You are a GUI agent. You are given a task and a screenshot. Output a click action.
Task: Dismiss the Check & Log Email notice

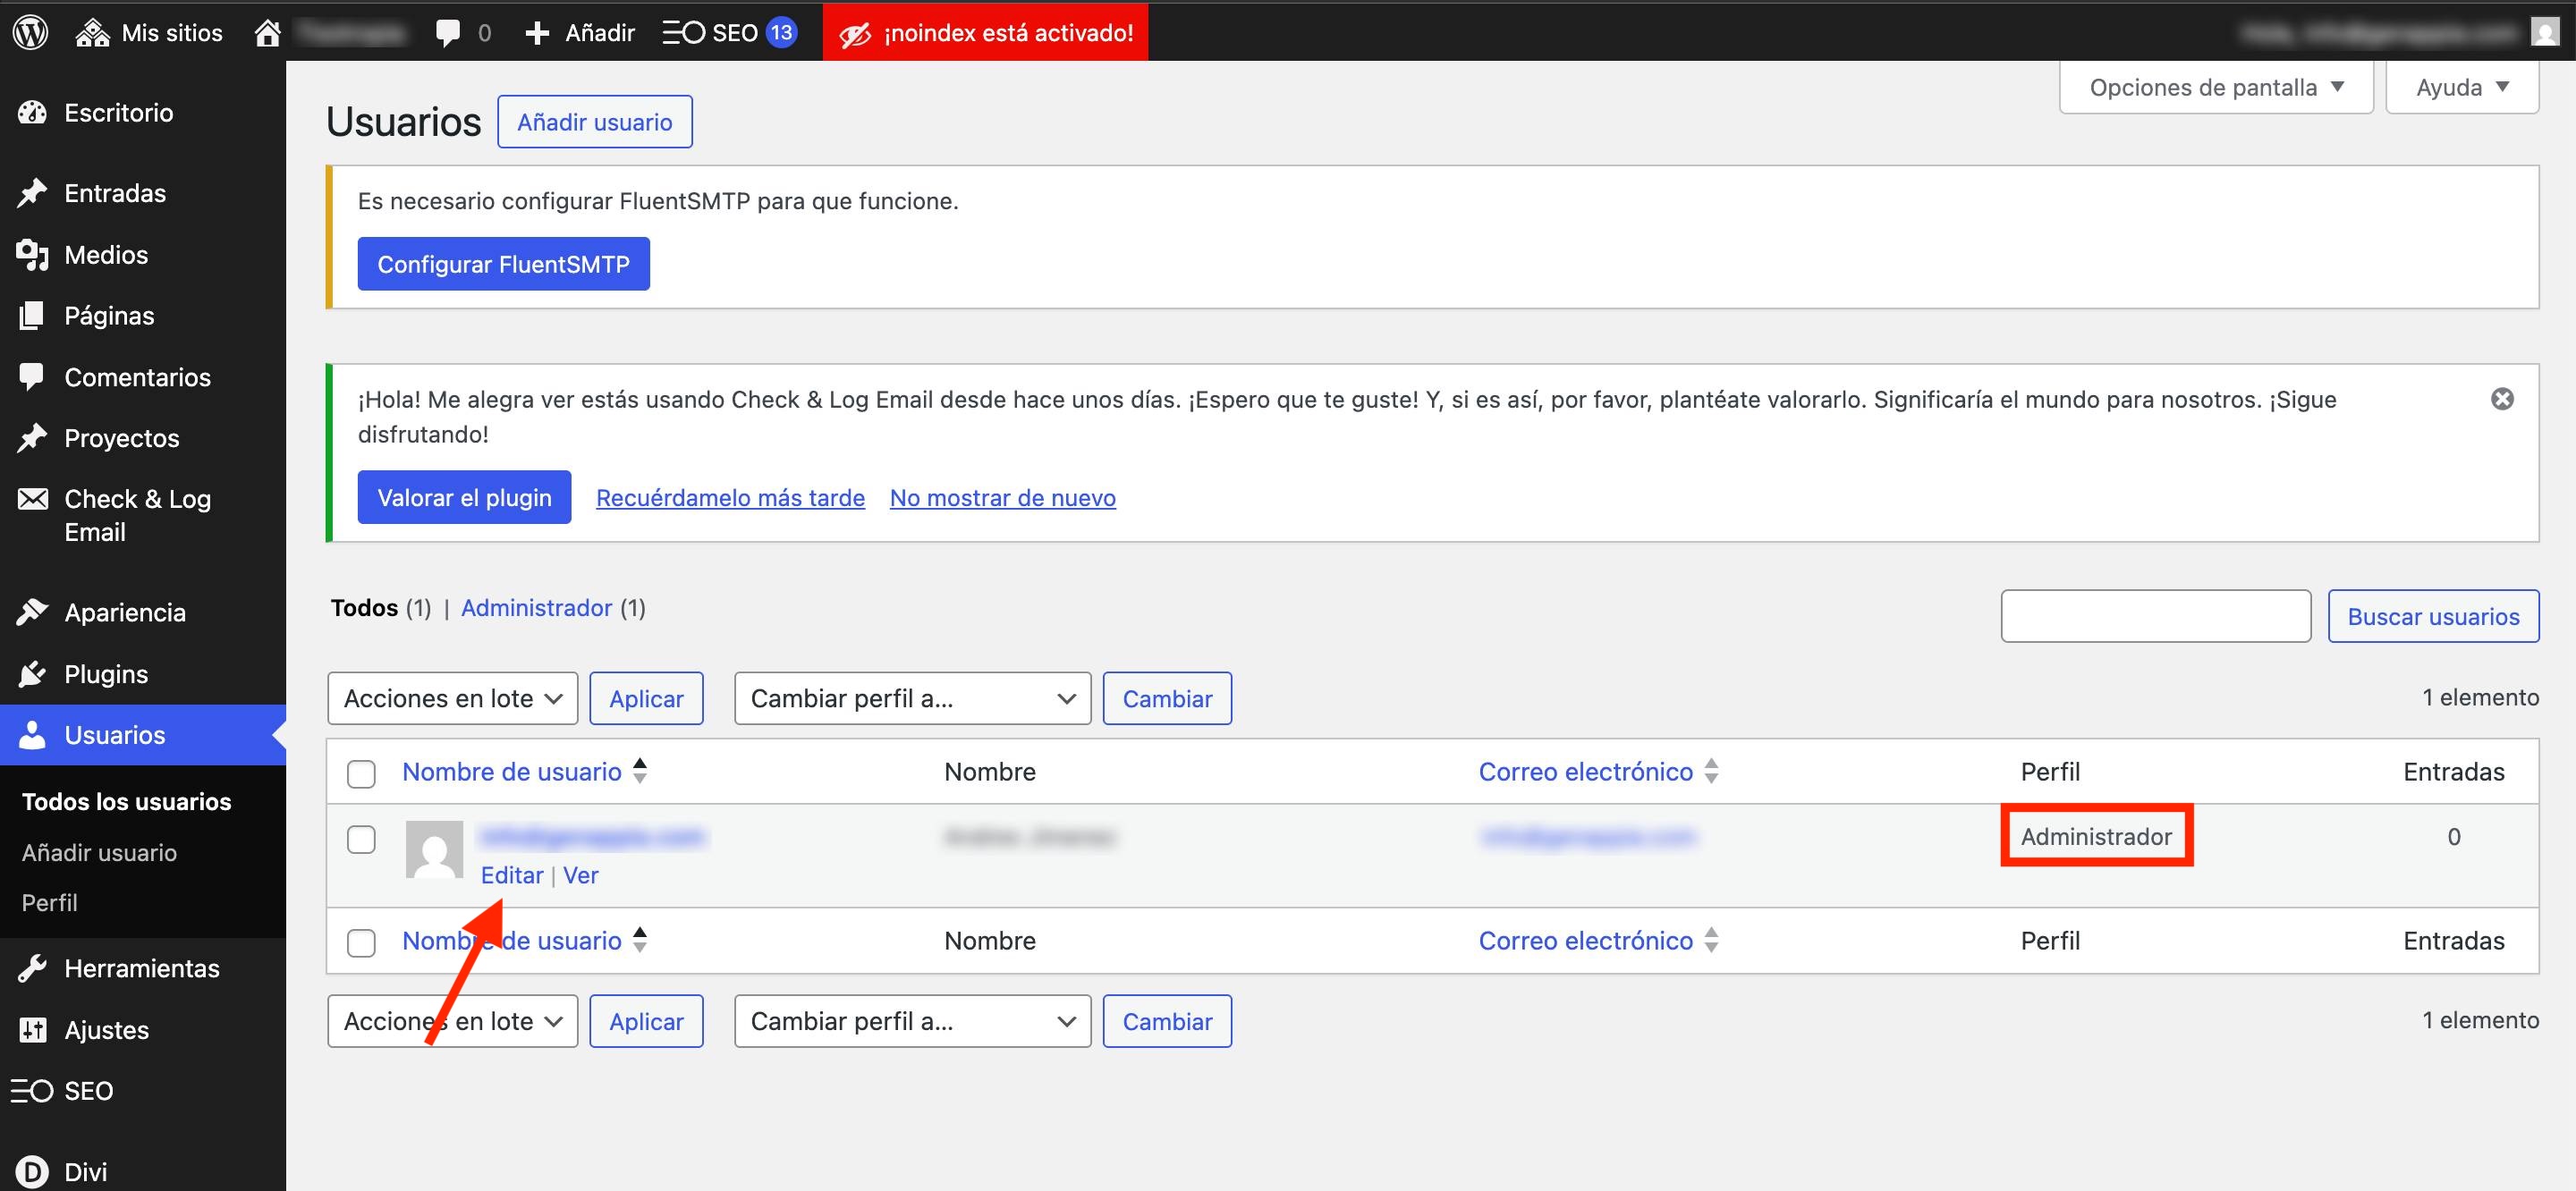pyautogui.click(x=2502, y=399)
